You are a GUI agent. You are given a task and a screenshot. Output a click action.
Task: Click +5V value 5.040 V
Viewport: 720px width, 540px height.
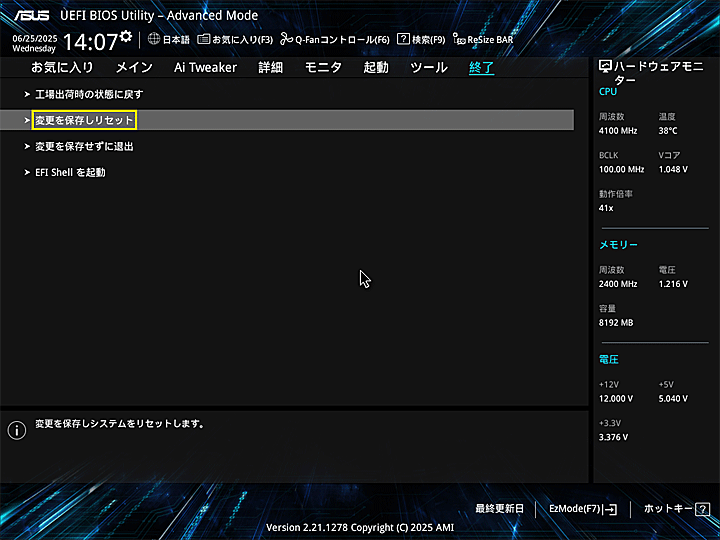tap(673, 399)
